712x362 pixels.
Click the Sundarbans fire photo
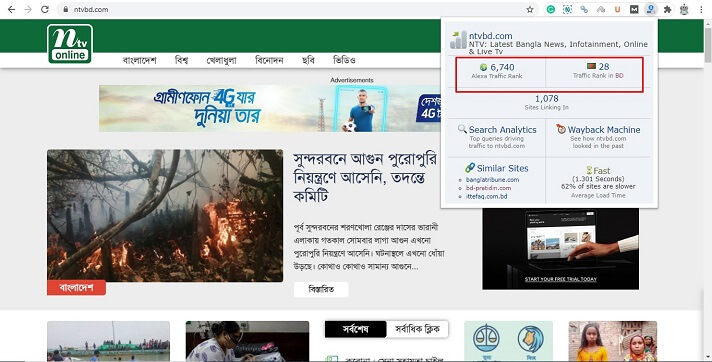tap(165, 215)
